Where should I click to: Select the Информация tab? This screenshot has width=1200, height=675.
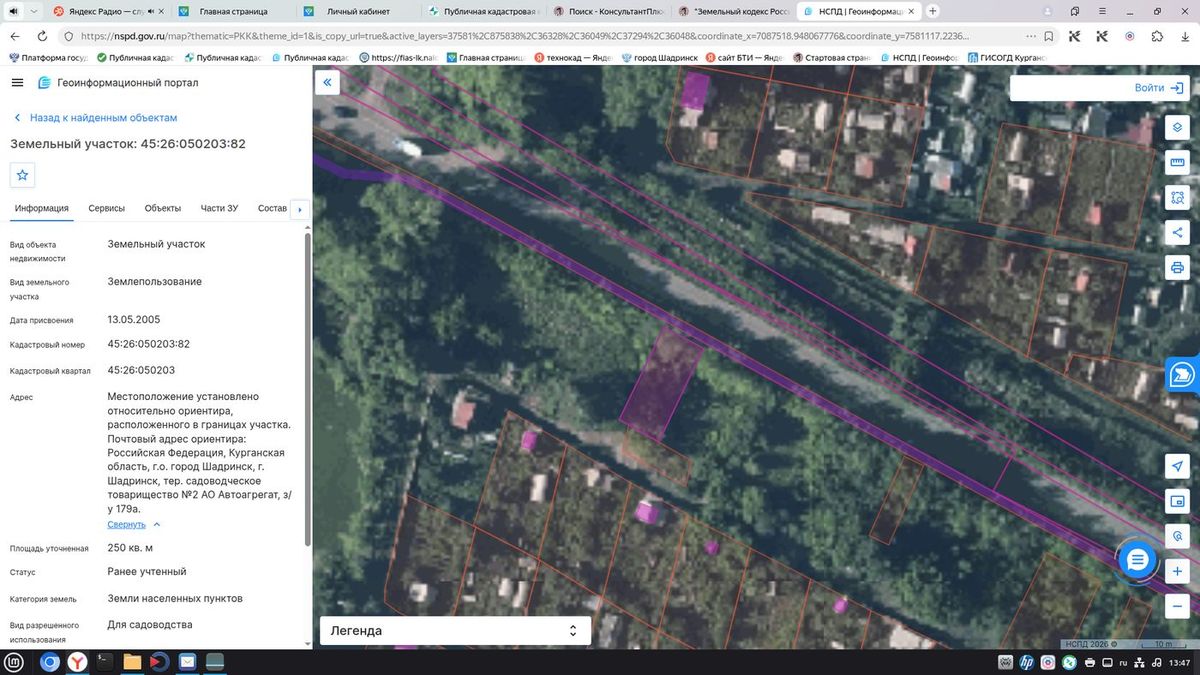42,208
